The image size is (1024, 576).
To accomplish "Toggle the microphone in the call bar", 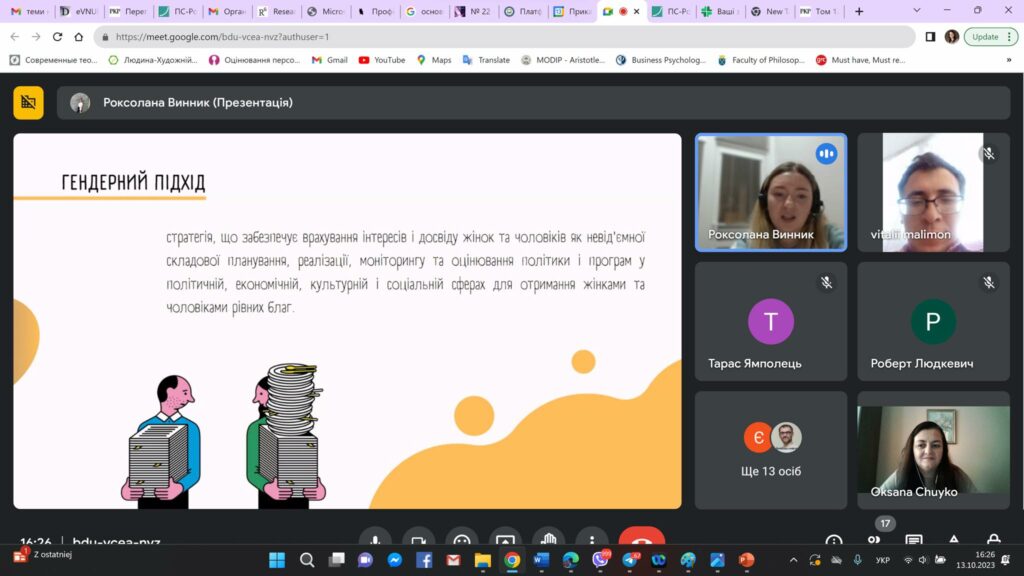I will (375, 540).
